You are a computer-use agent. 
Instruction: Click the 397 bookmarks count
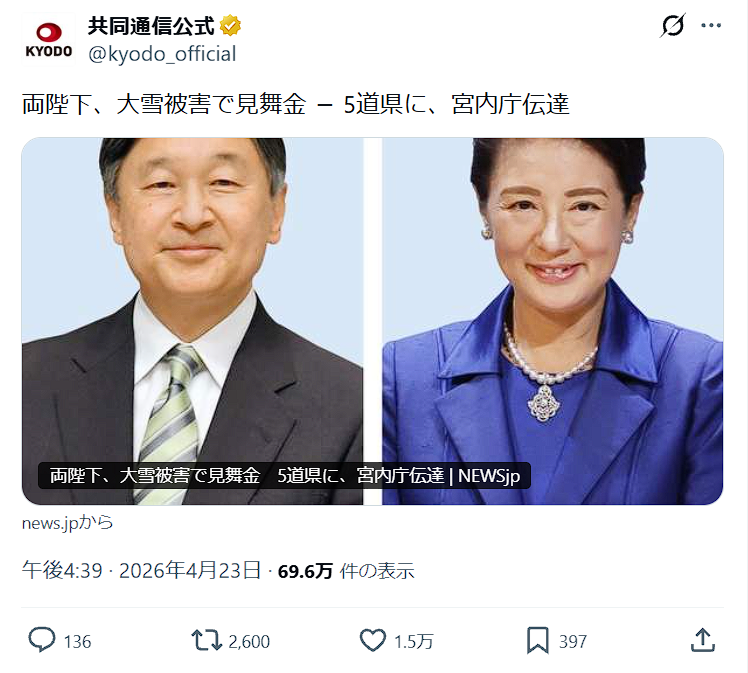(x=572, y=642)
